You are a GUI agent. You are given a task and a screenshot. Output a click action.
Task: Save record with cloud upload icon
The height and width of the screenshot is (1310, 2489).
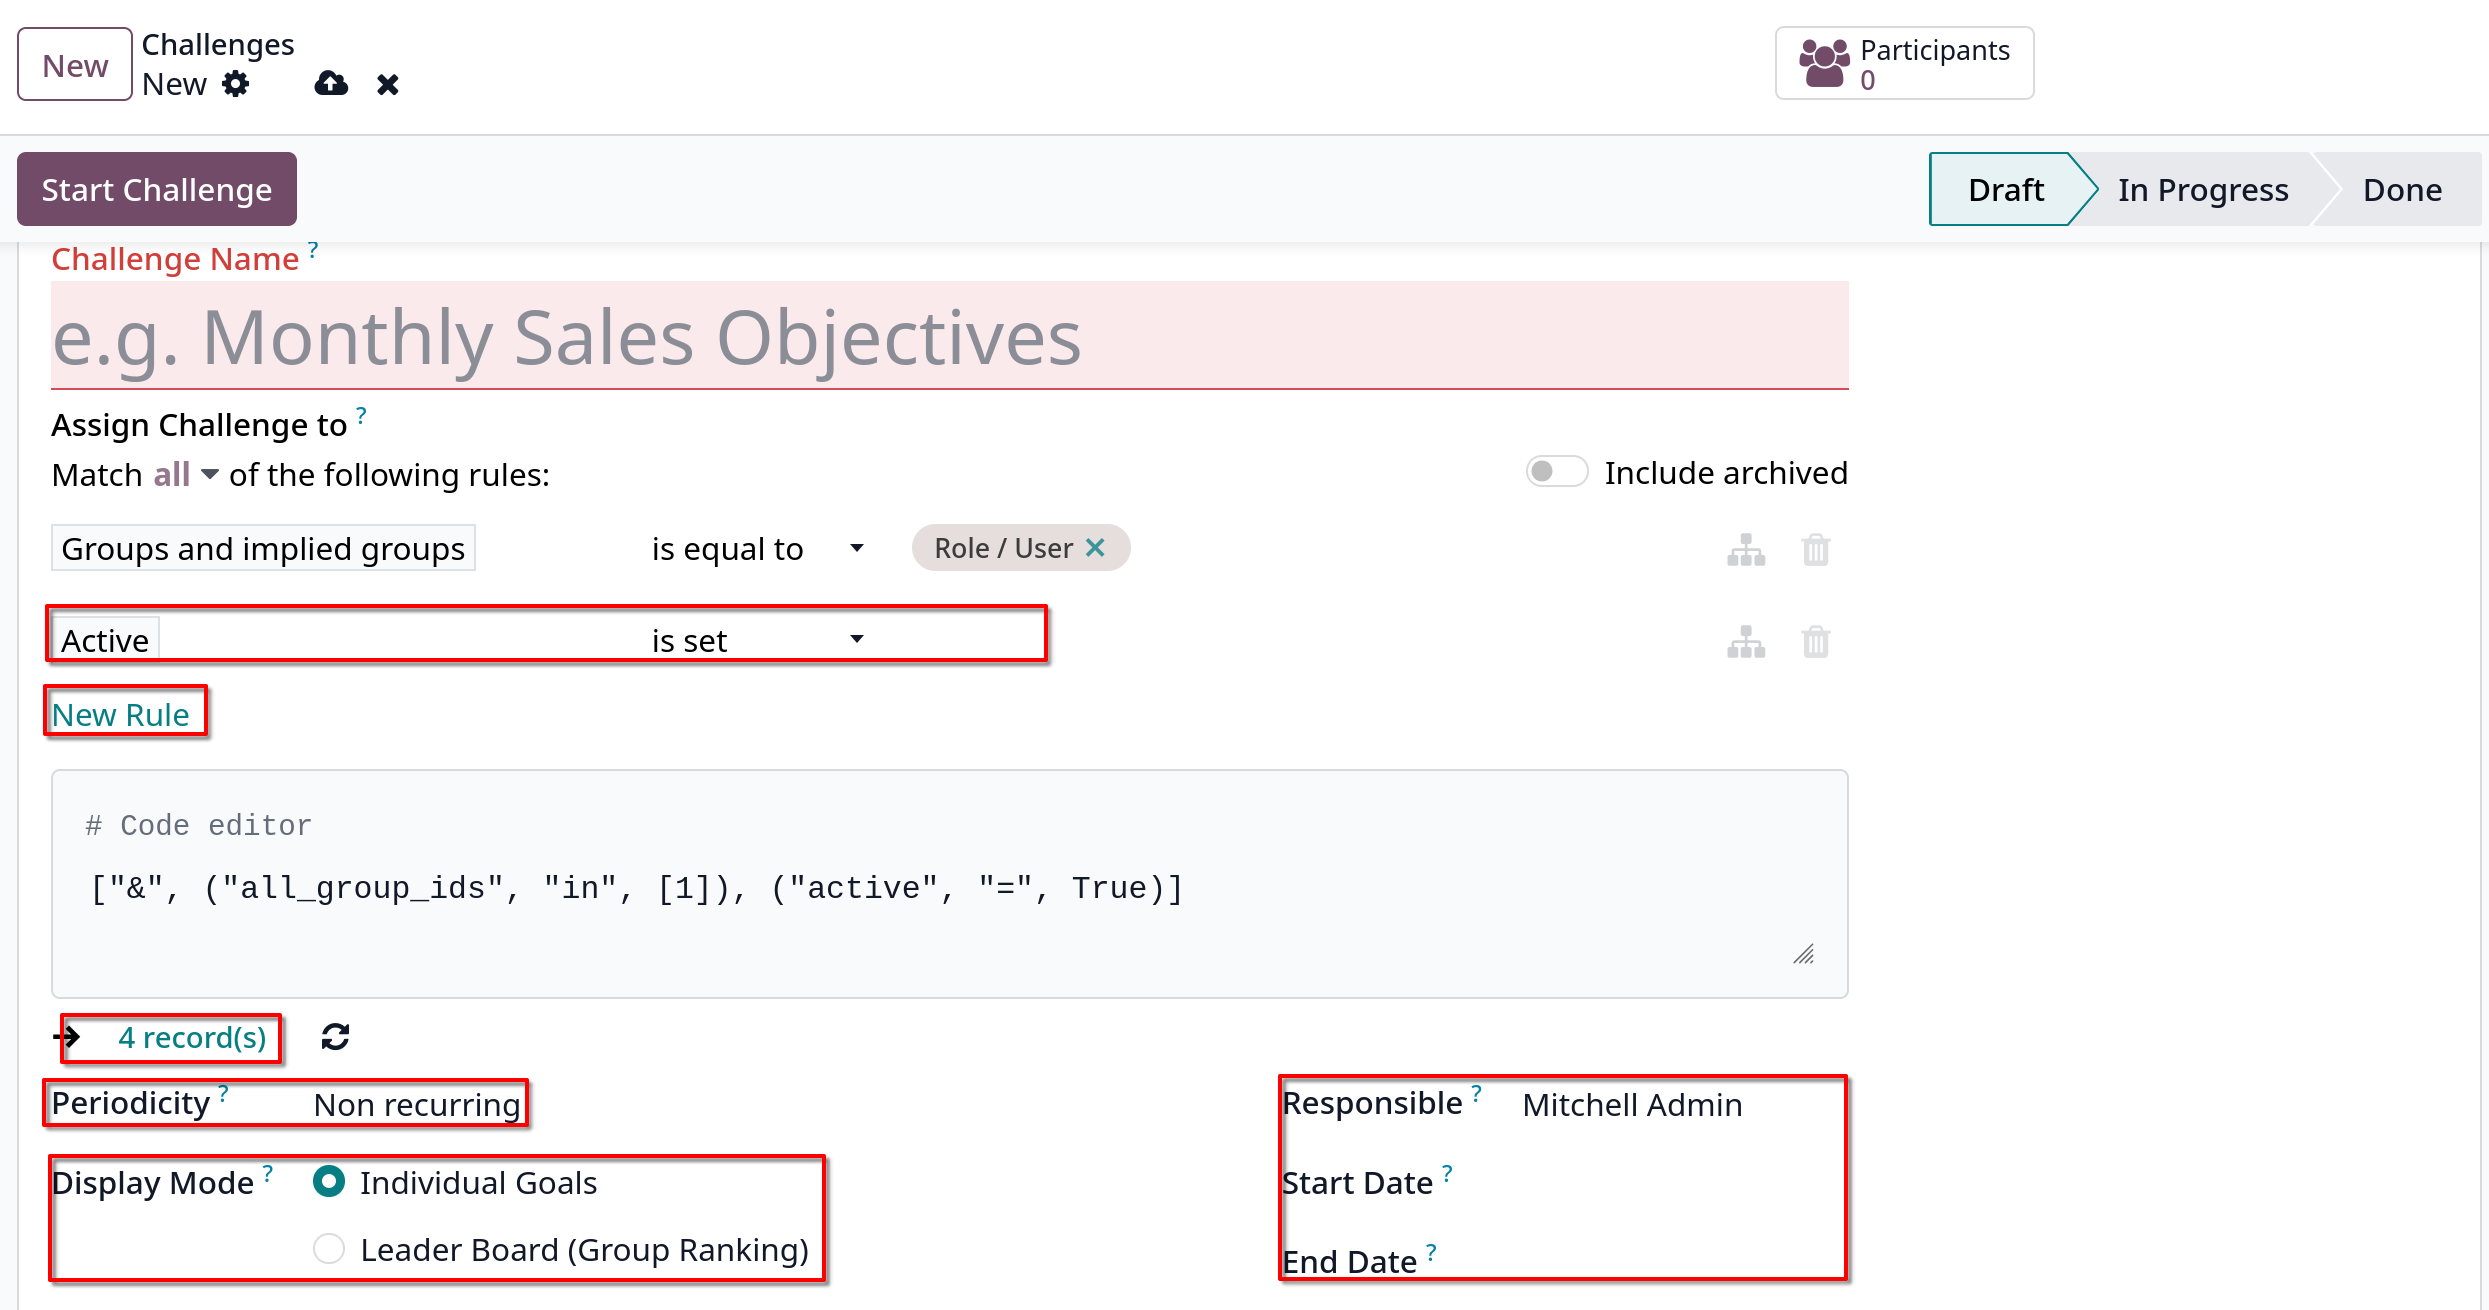click(331, 84)
